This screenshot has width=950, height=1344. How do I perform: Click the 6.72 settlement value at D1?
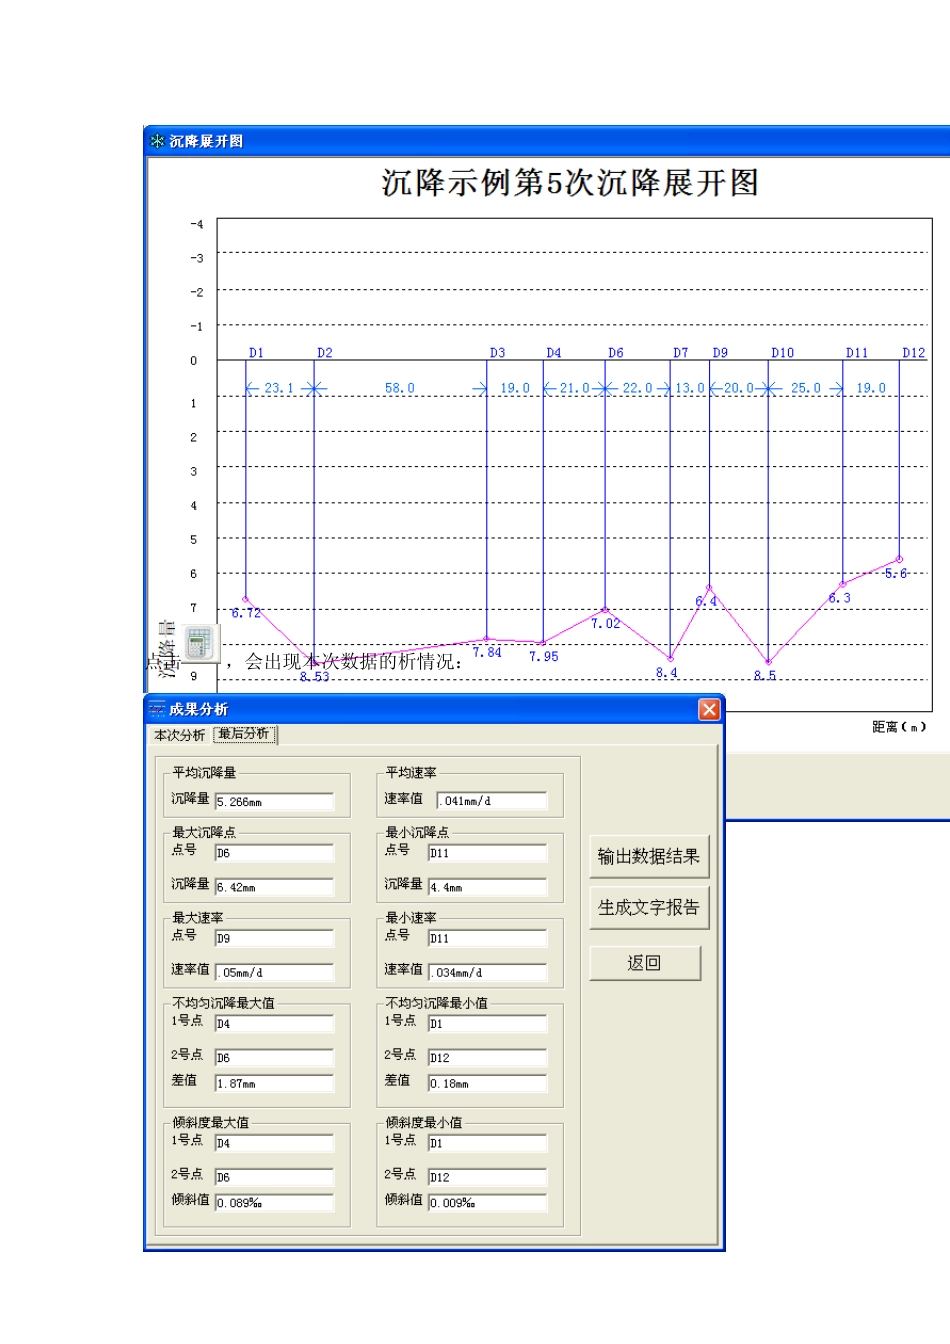[x=246, y=613]
